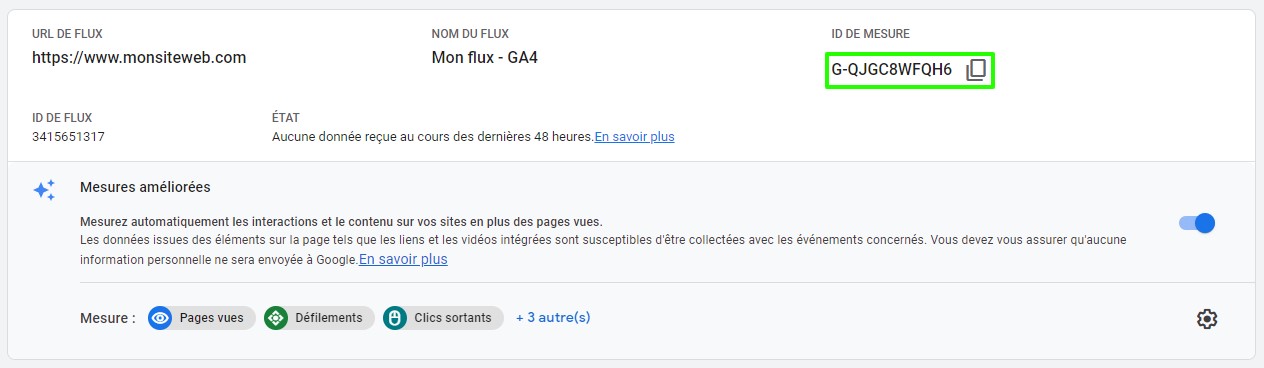Click the Pages vues eye icon
1264x368 pixels.
click(160, 318)
